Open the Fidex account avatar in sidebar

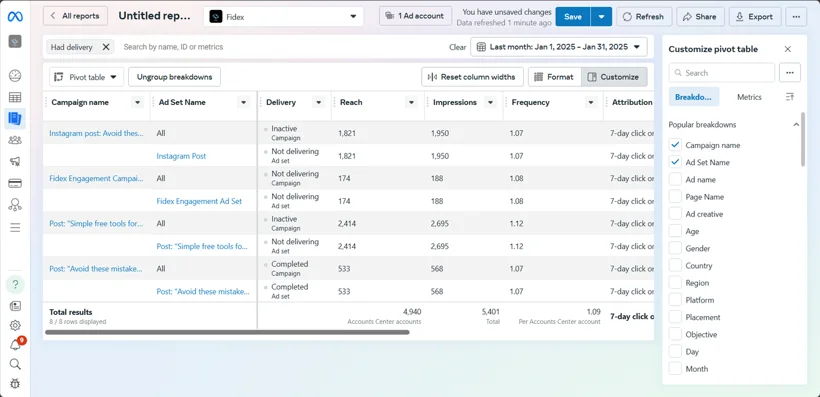click(15, 41)
